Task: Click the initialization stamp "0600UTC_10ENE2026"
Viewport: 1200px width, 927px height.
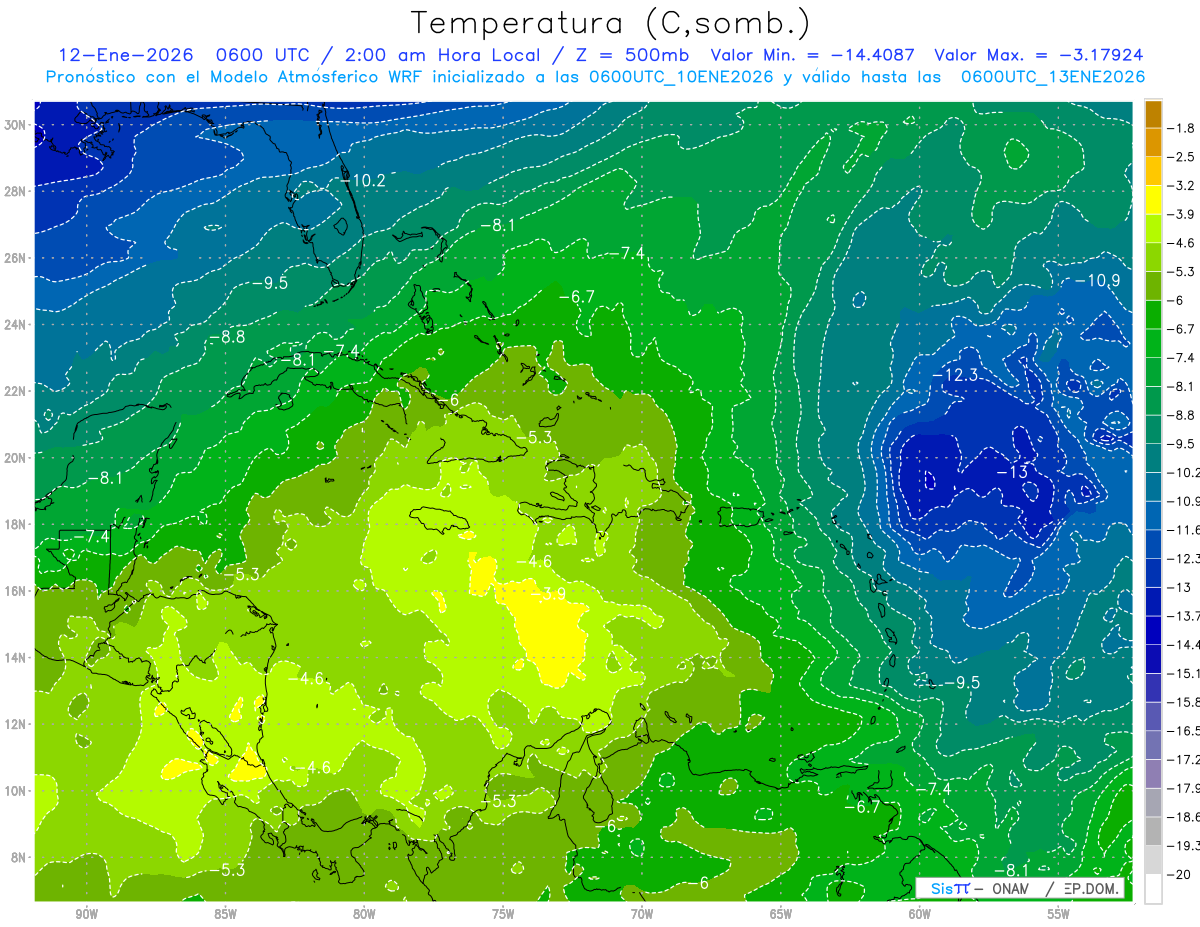Action: (681, 77)
